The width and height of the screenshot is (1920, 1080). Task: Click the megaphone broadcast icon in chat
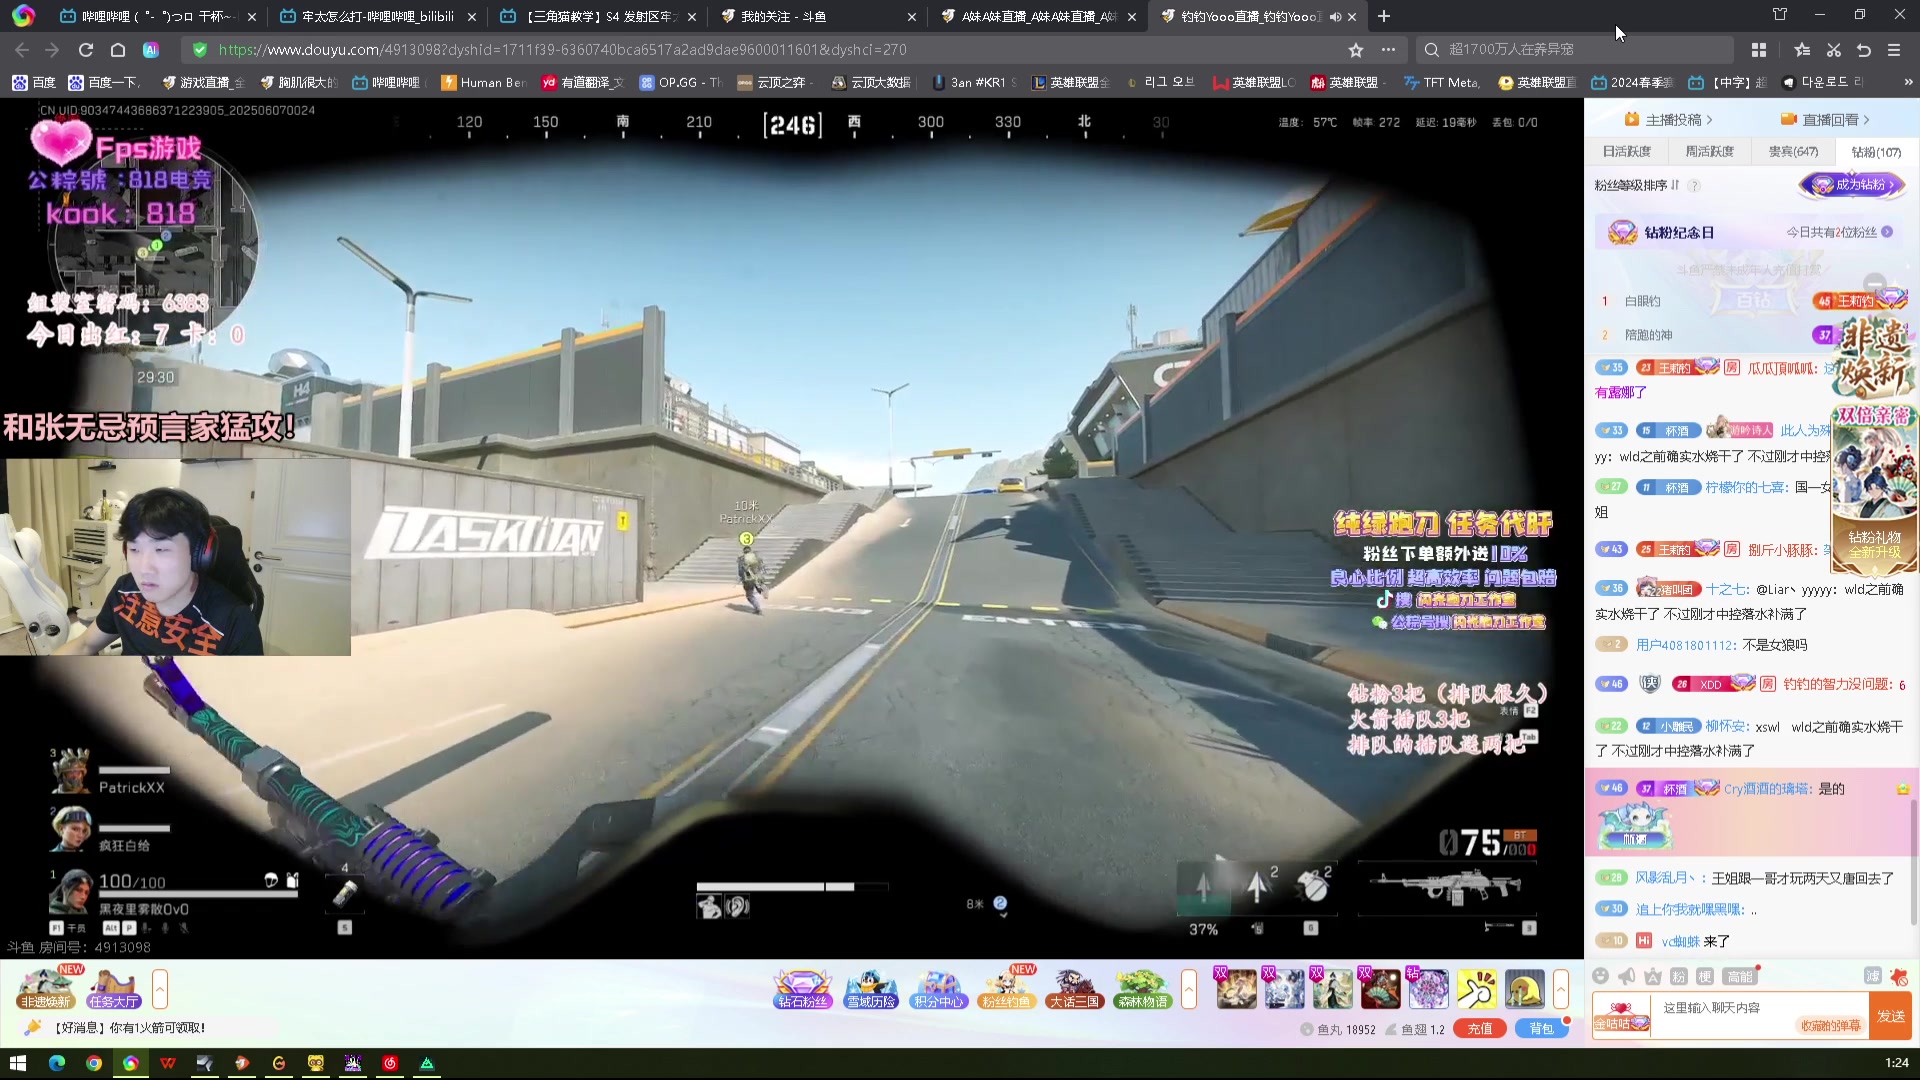1627,976
